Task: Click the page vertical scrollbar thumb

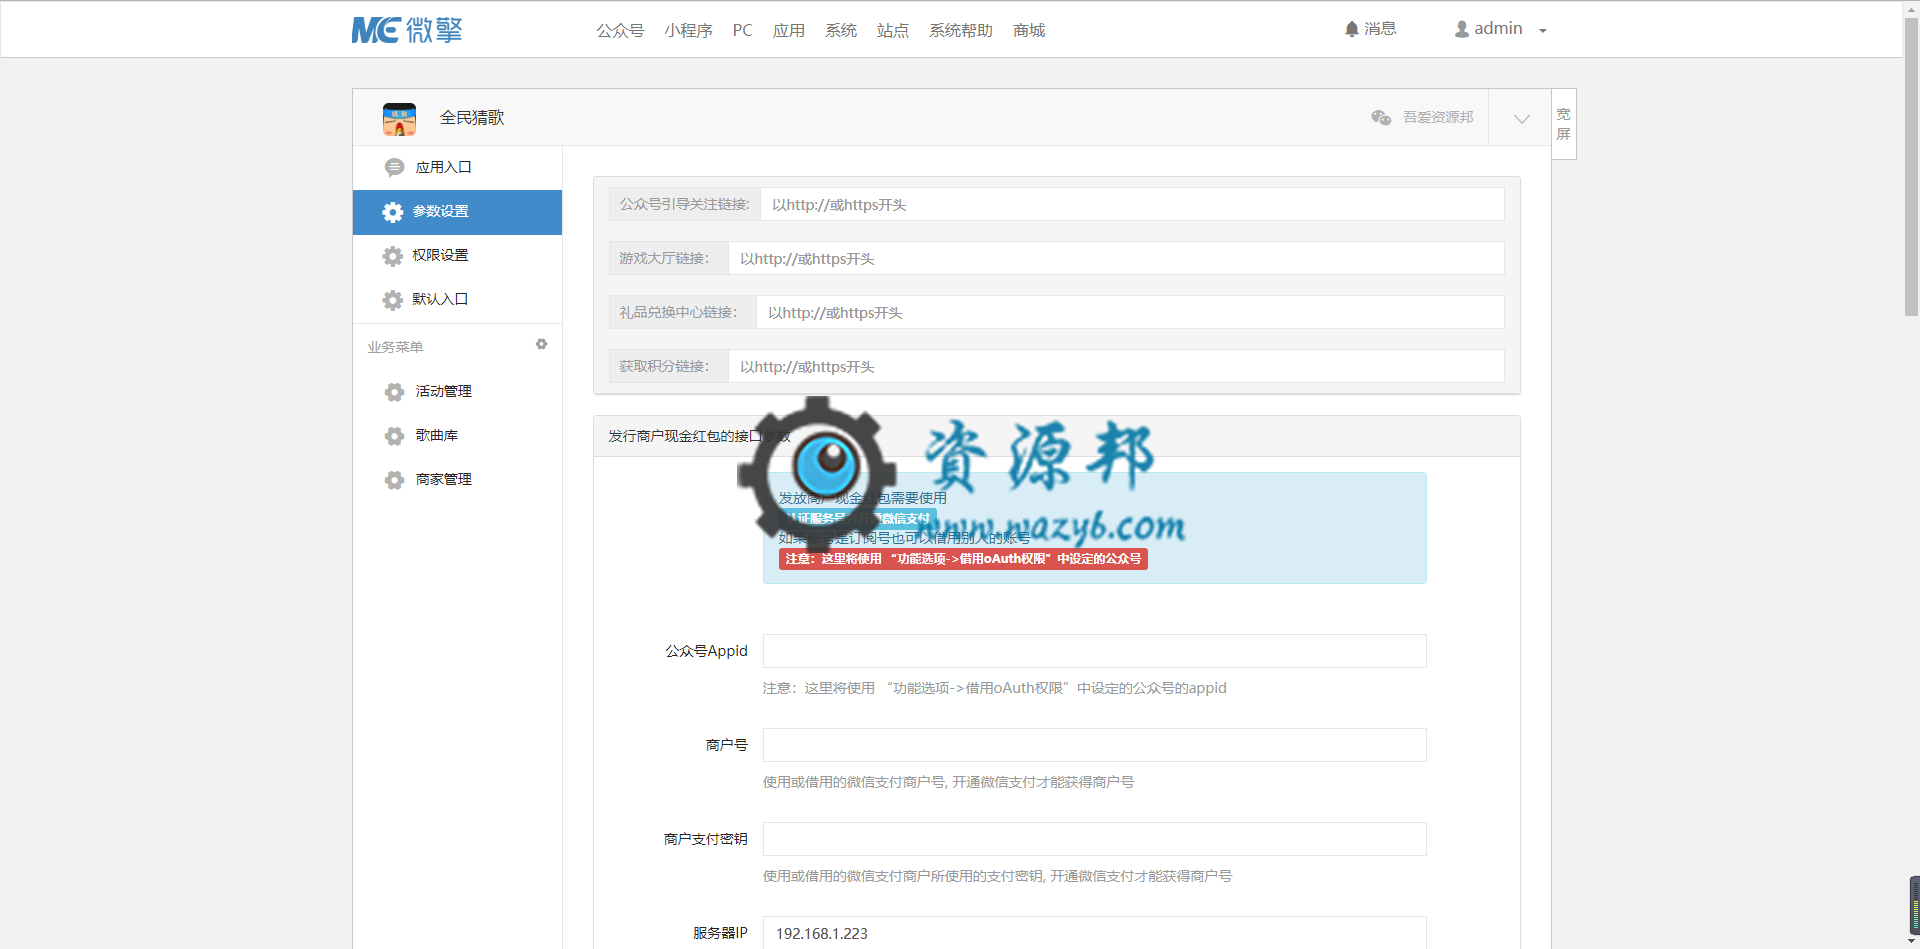Action: (1911, 166)
